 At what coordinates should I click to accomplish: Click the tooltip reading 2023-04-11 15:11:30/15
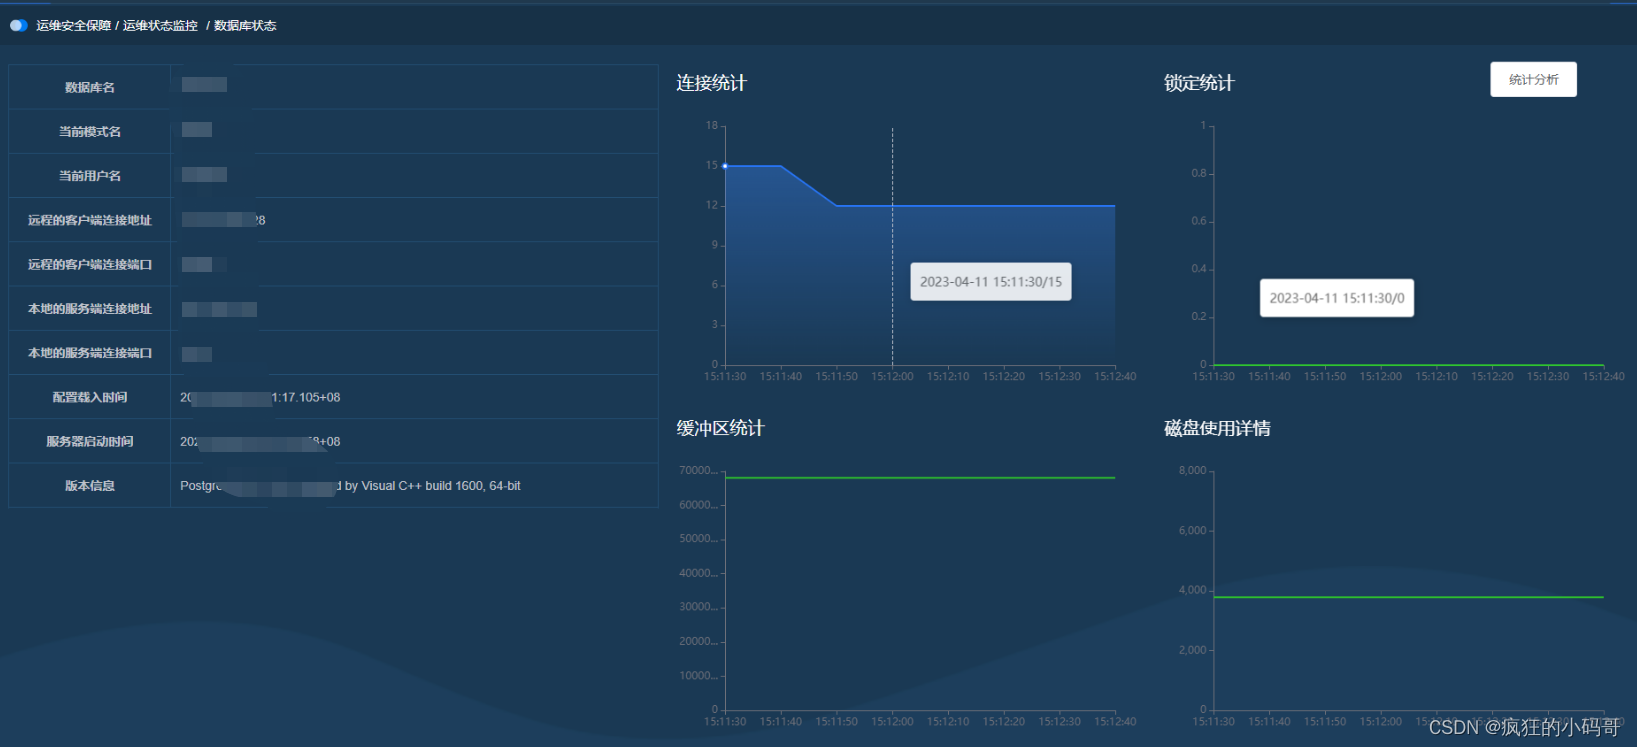point(991,282)
